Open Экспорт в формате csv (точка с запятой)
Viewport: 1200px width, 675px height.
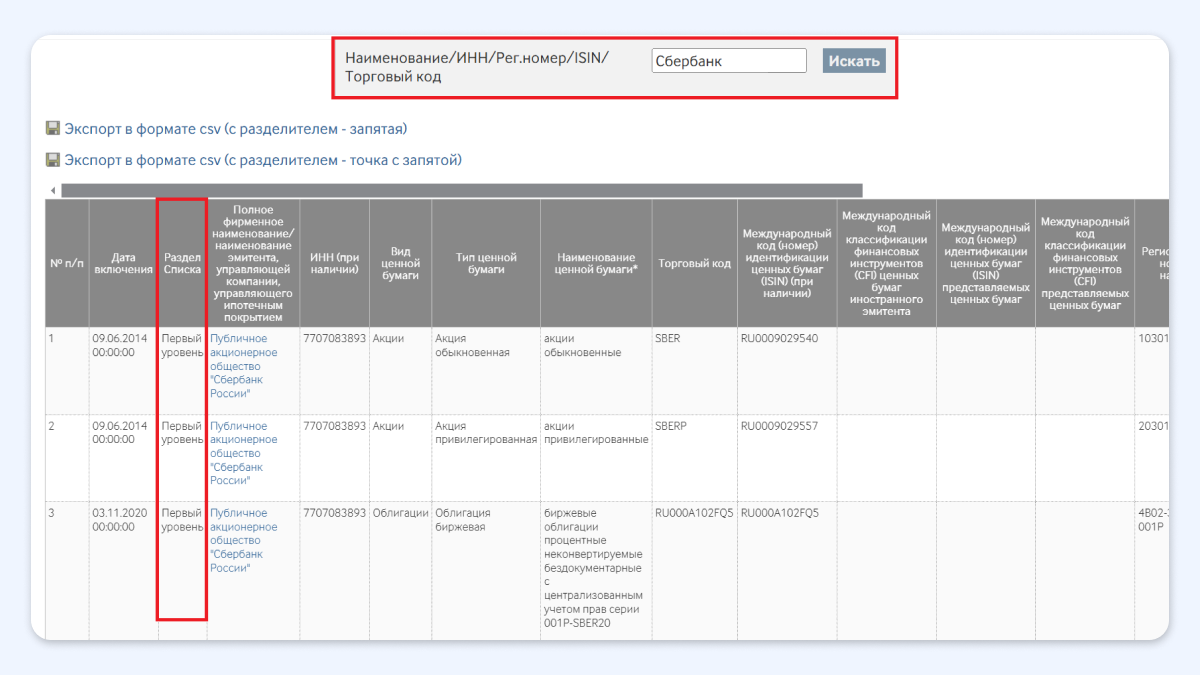[x=263, y=160]
